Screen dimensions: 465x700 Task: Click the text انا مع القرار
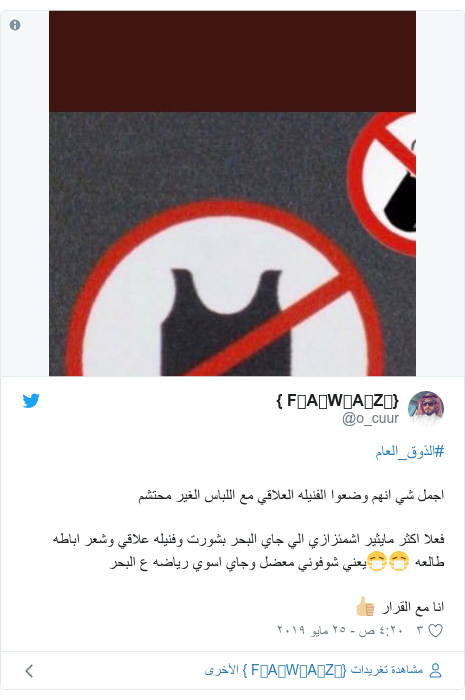tap(413, 607)
